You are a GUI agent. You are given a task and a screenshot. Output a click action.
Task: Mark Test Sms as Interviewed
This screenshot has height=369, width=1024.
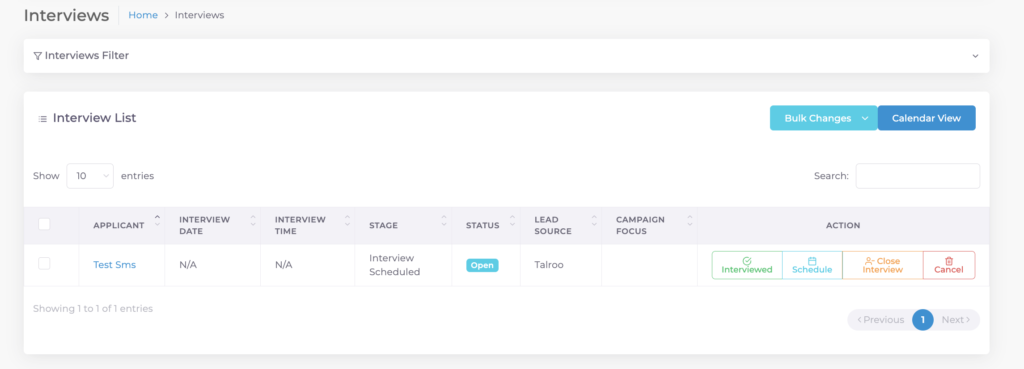(x=747, y=265)
